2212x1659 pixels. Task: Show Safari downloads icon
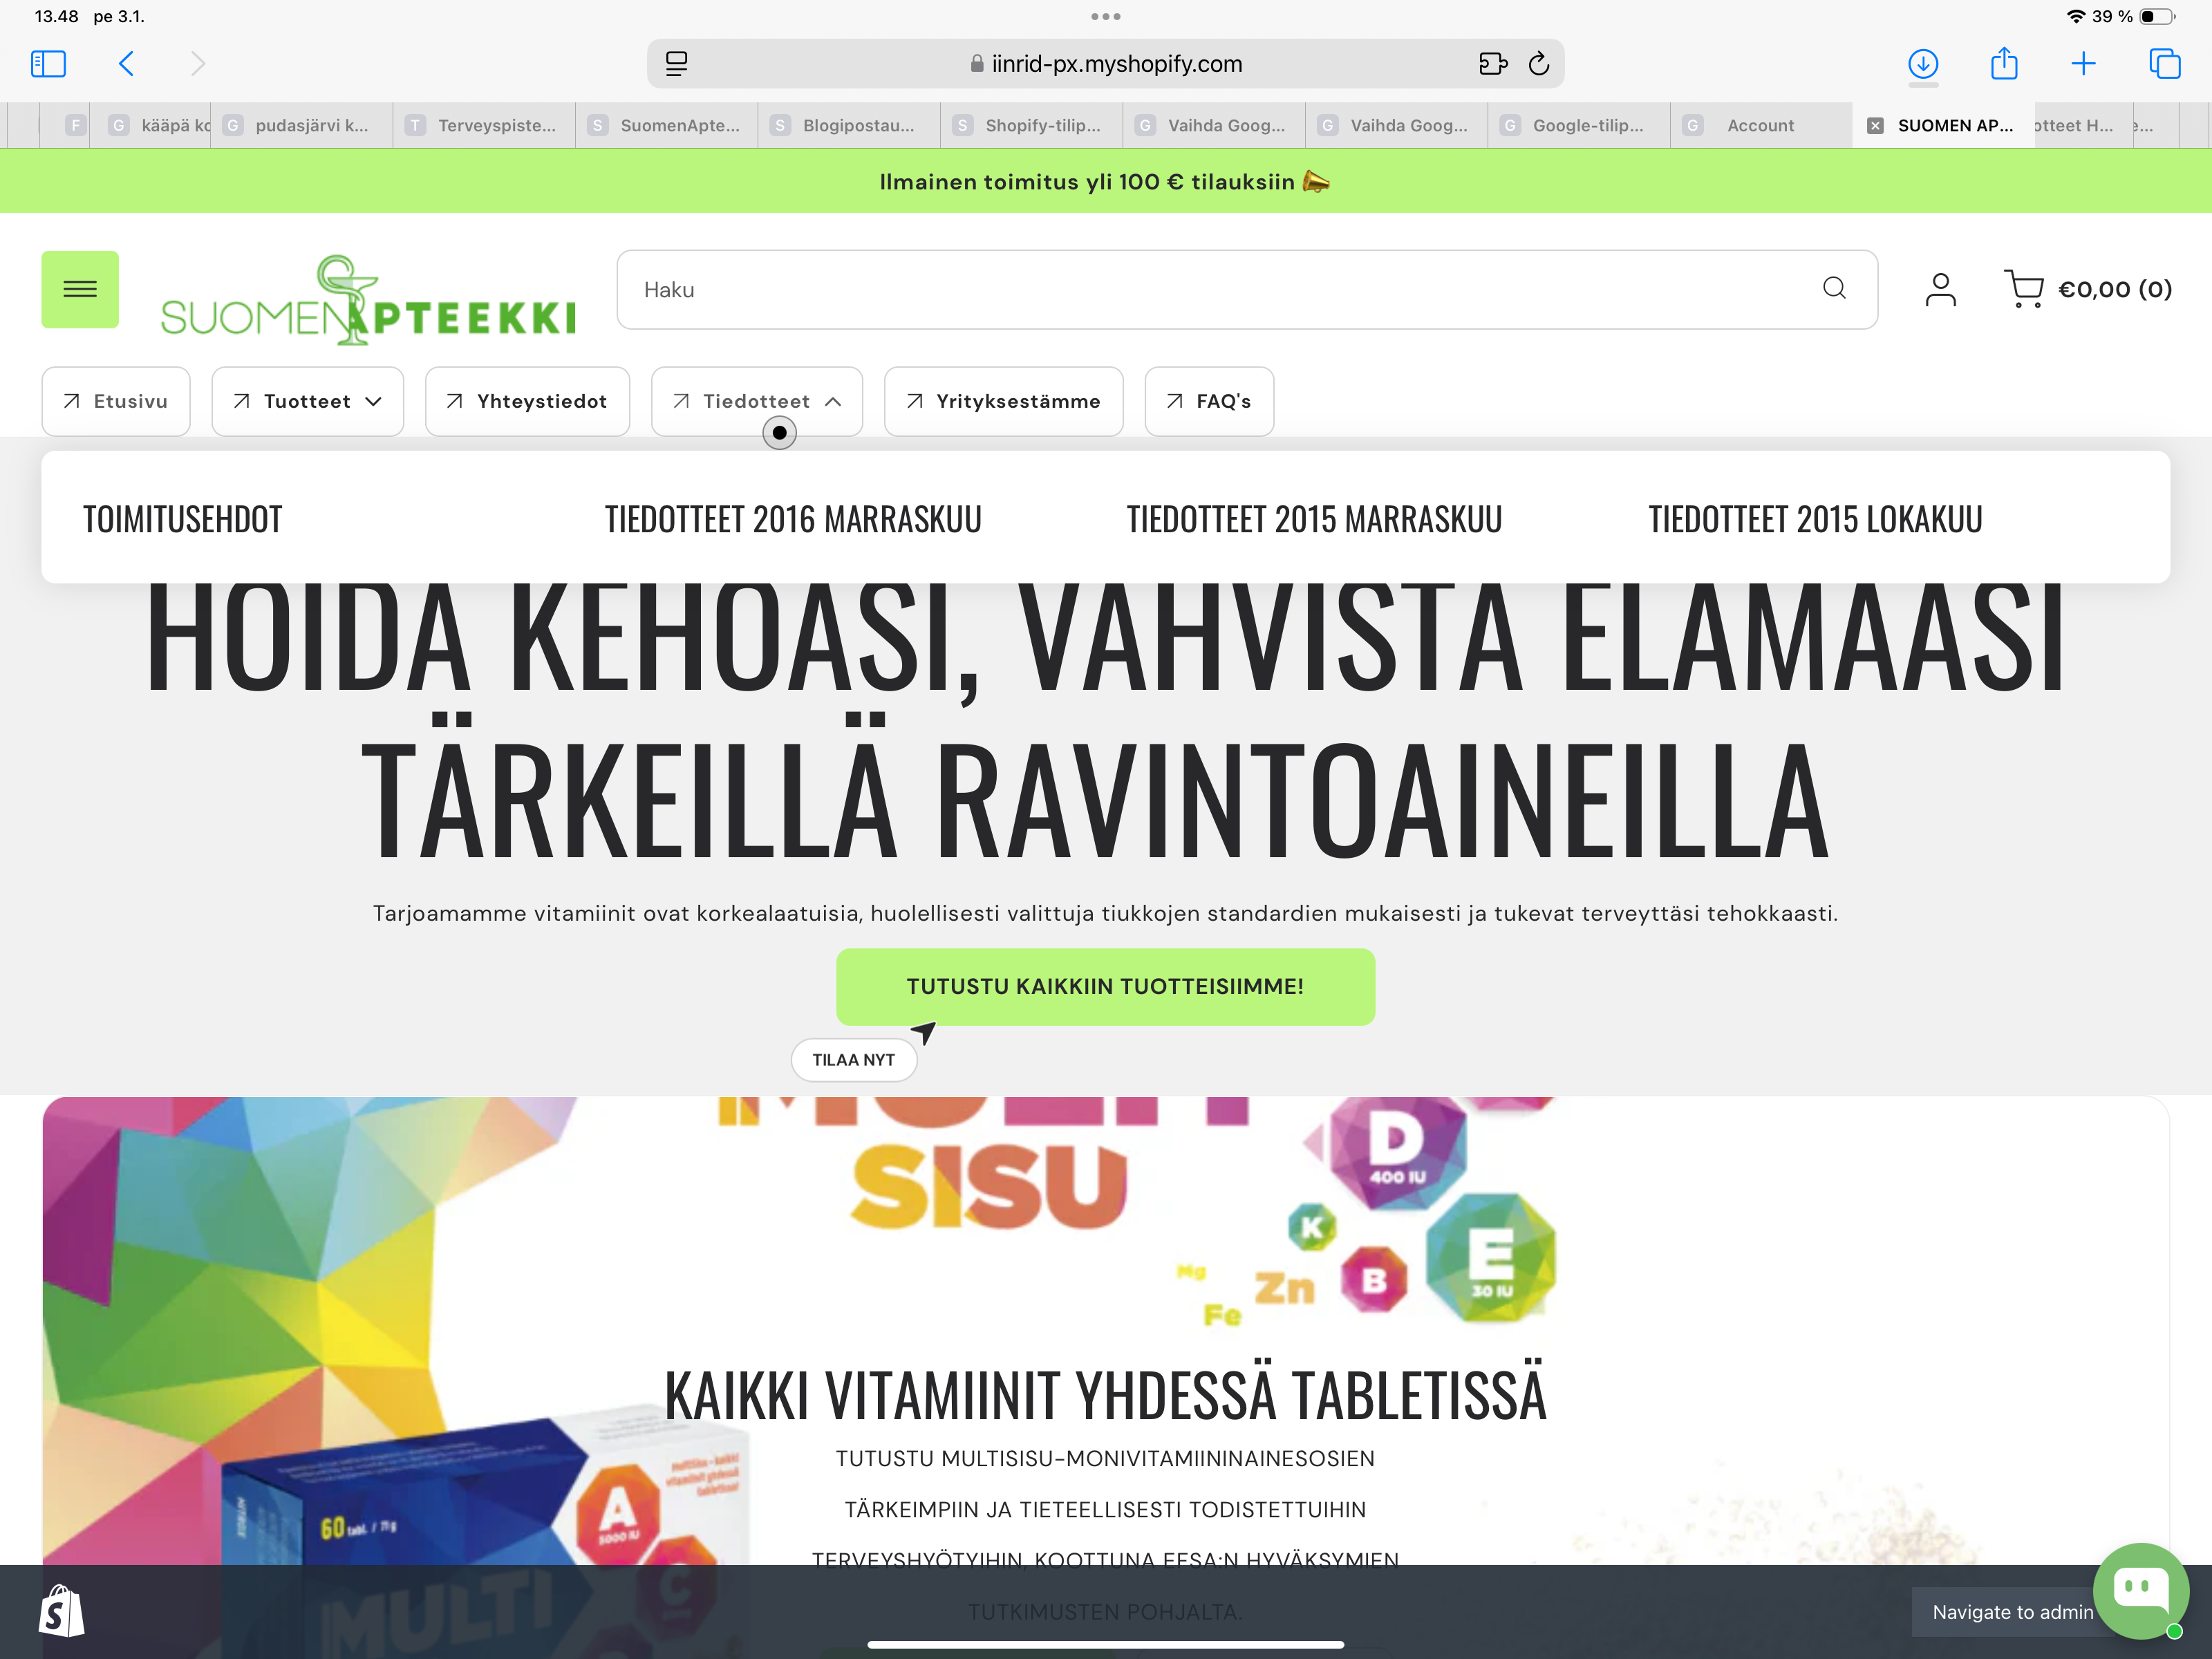tap(1922, 64)
